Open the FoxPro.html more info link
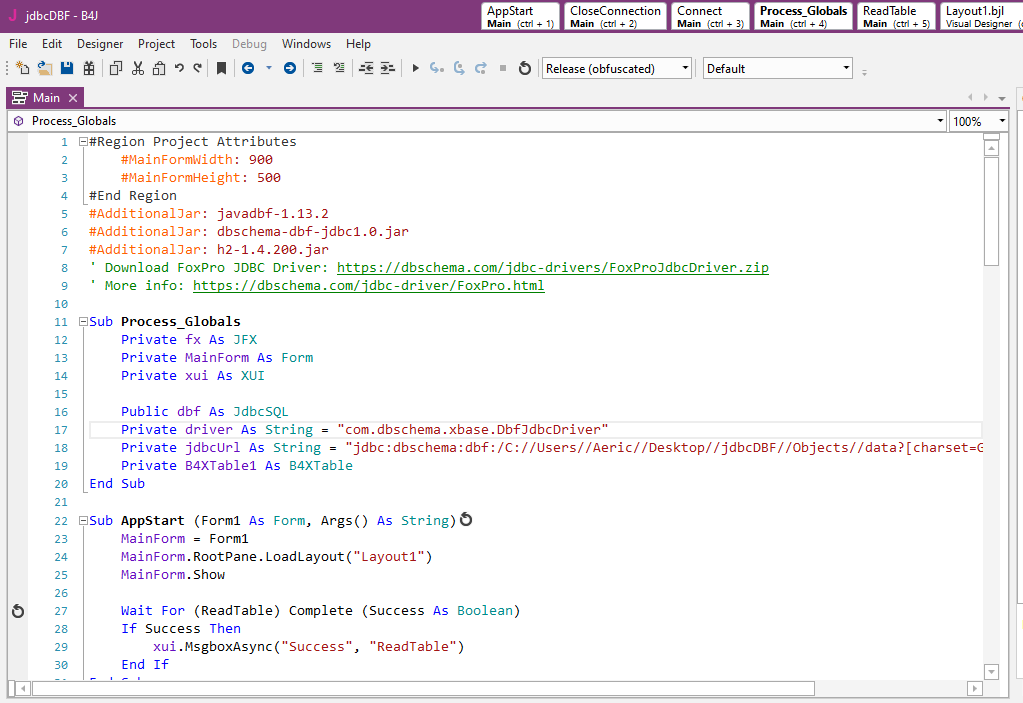The image size is (1023, 703). [368, 286]
